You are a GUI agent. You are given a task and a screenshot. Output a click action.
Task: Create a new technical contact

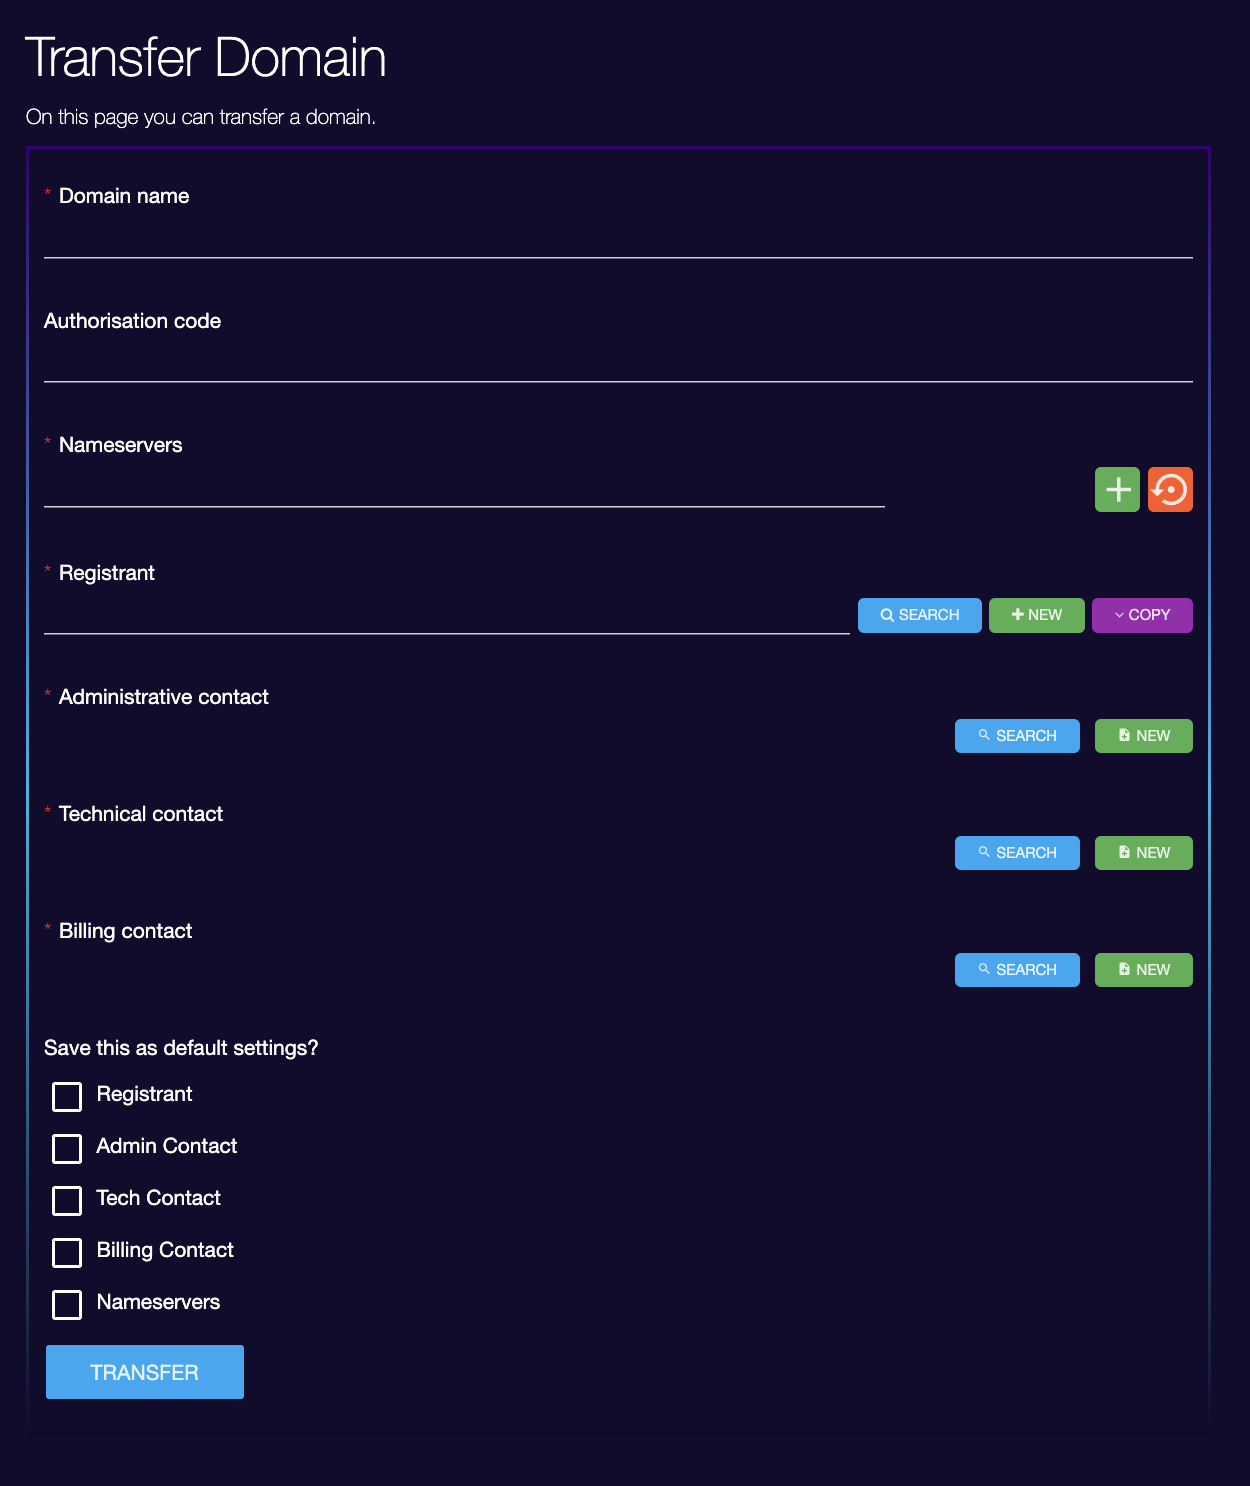(1143, 853)
